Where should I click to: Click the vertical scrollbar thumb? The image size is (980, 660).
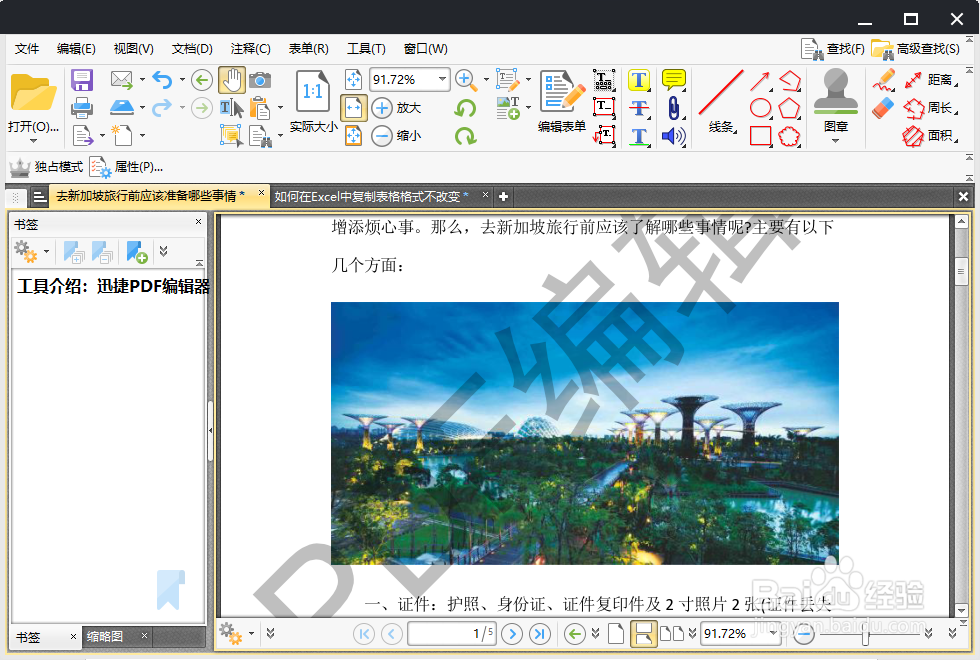[961, 271]
